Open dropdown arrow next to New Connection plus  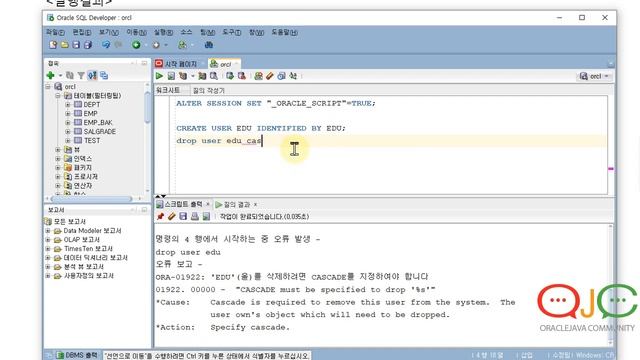[x=60, y=76]
